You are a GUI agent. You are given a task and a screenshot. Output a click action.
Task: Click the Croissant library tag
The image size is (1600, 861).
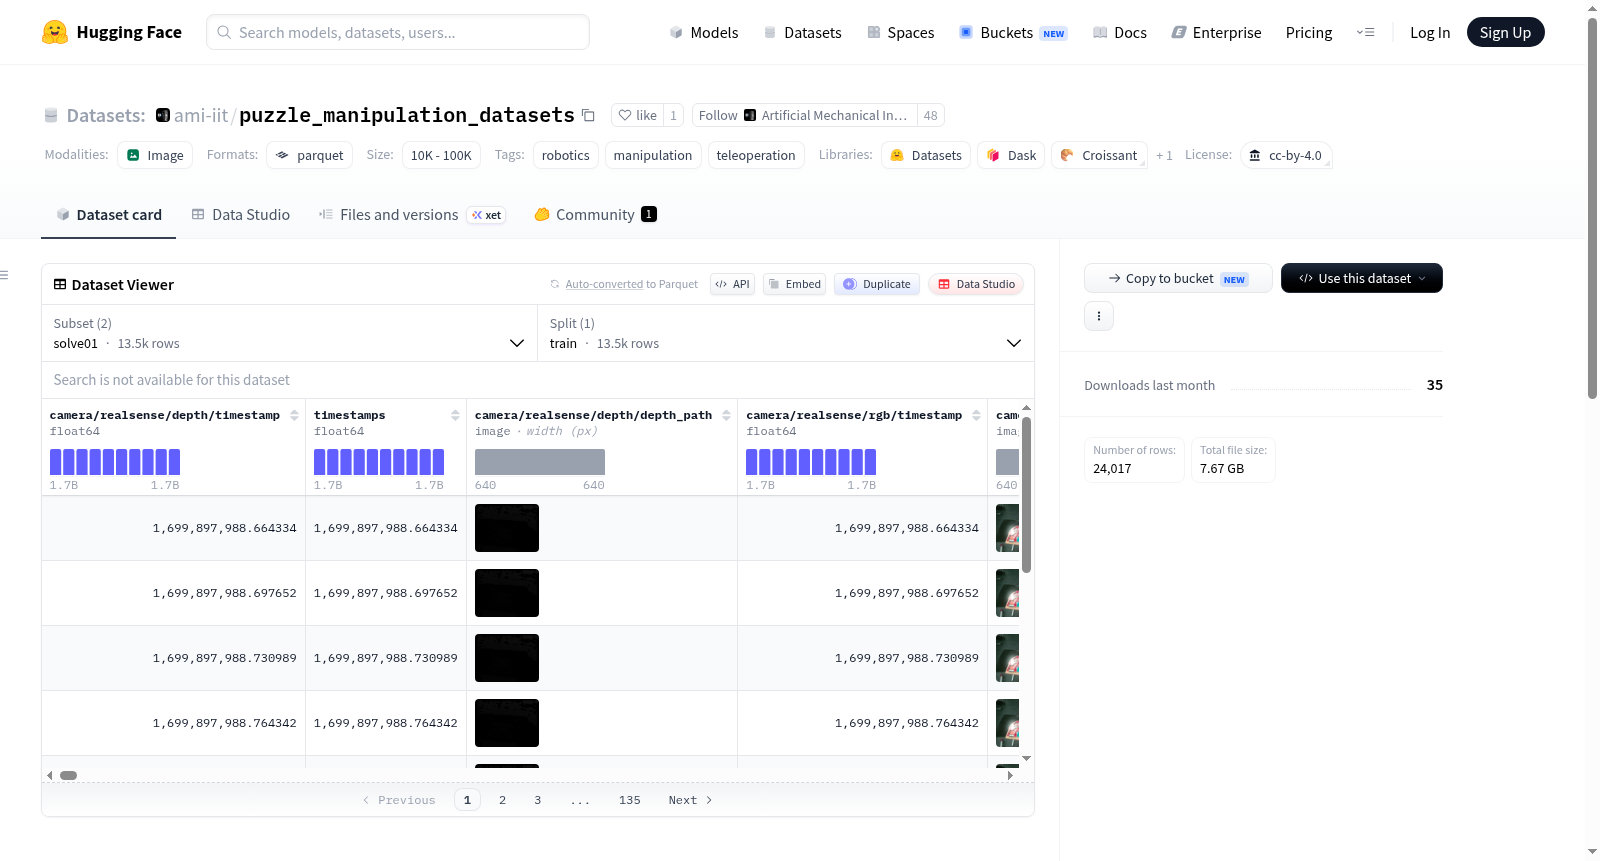pyautogui.click(x=1099, y=155)
